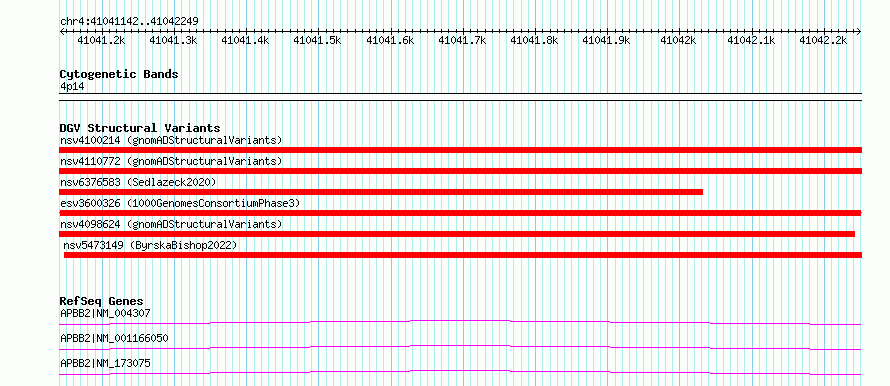Click the NM_173075 magenta gene line
This screenshot has height=386, width=890.
[x=460, y=372]
